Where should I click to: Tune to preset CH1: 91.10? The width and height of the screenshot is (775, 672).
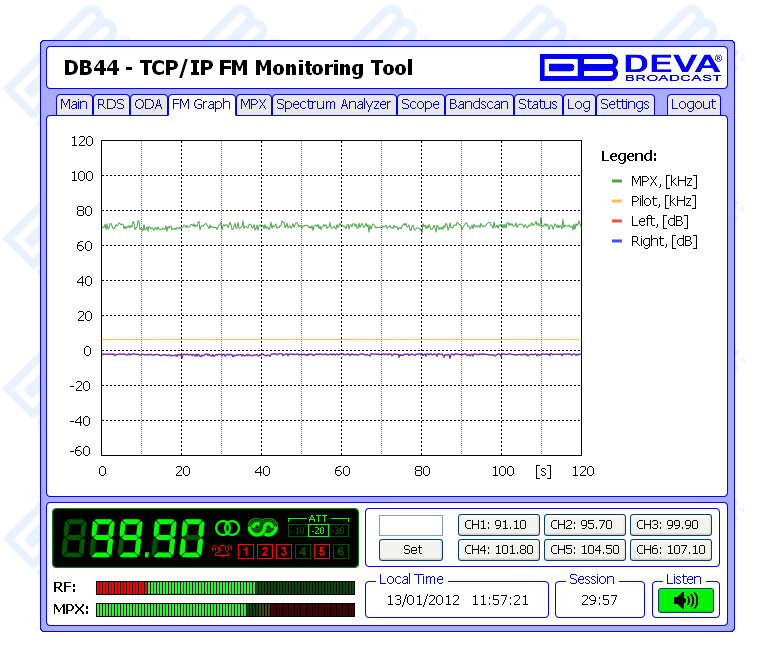[499, 524]
